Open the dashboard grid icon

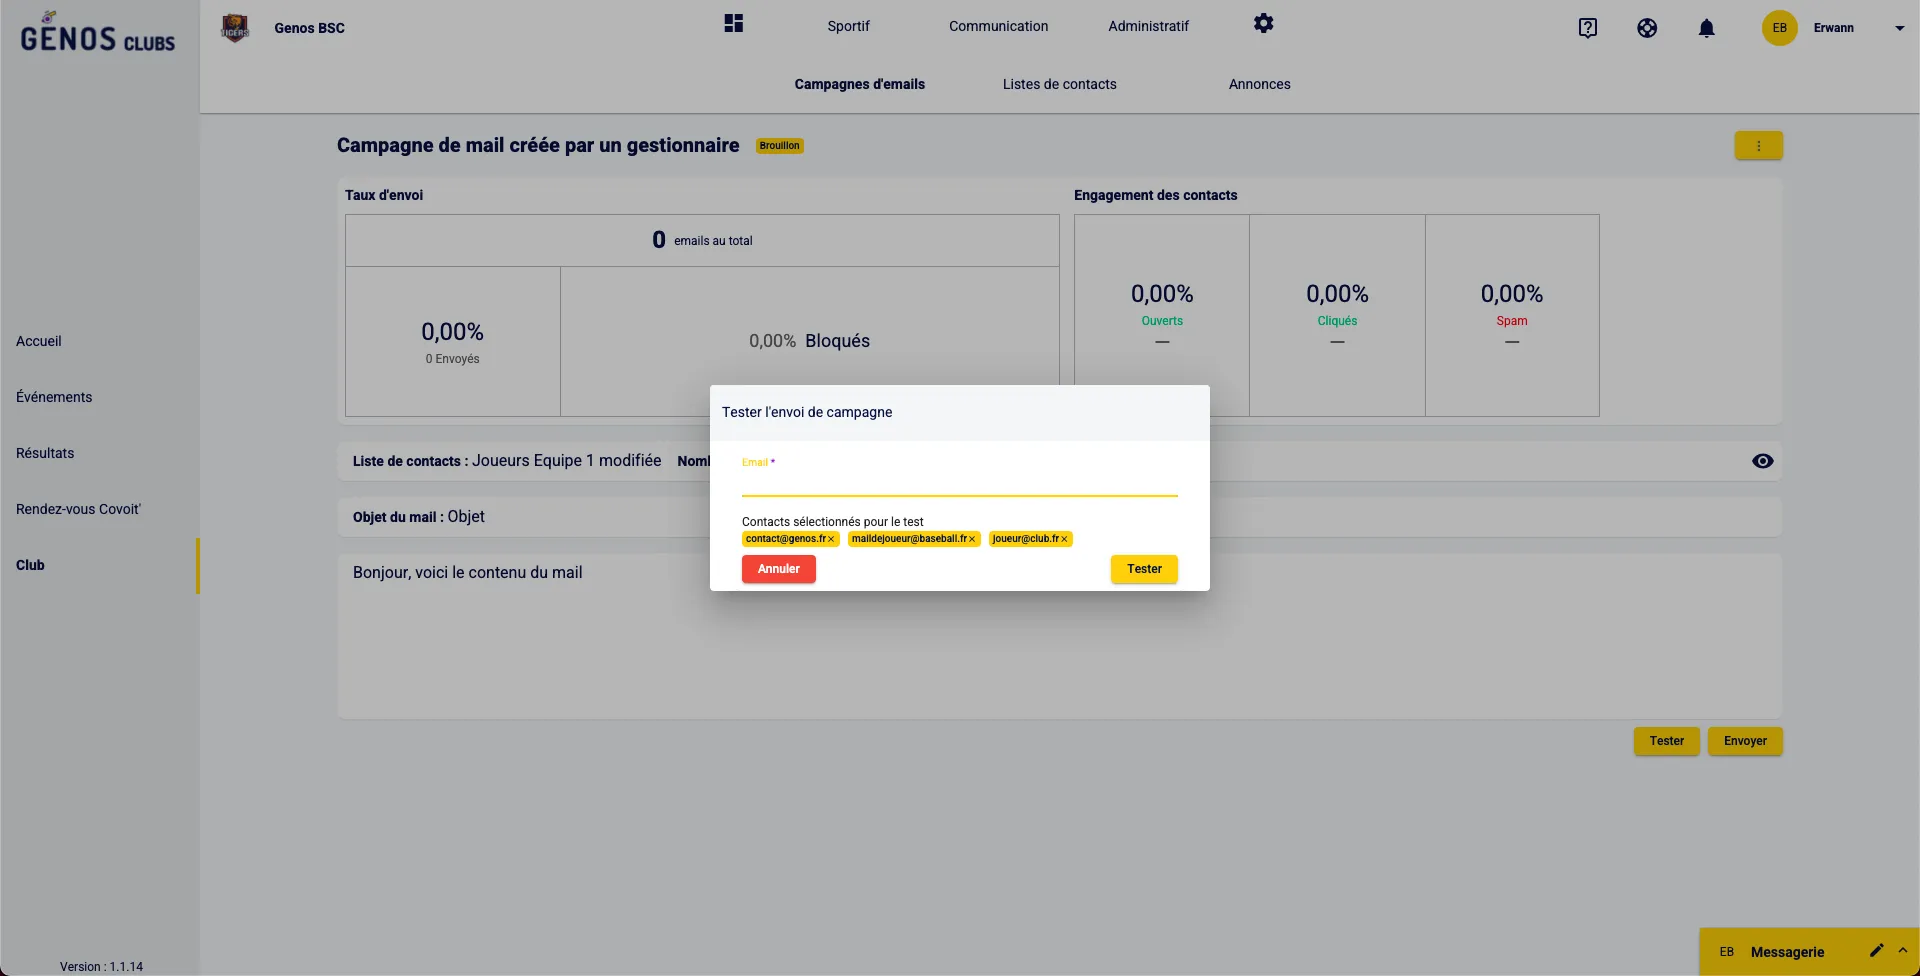coord(733,24)
